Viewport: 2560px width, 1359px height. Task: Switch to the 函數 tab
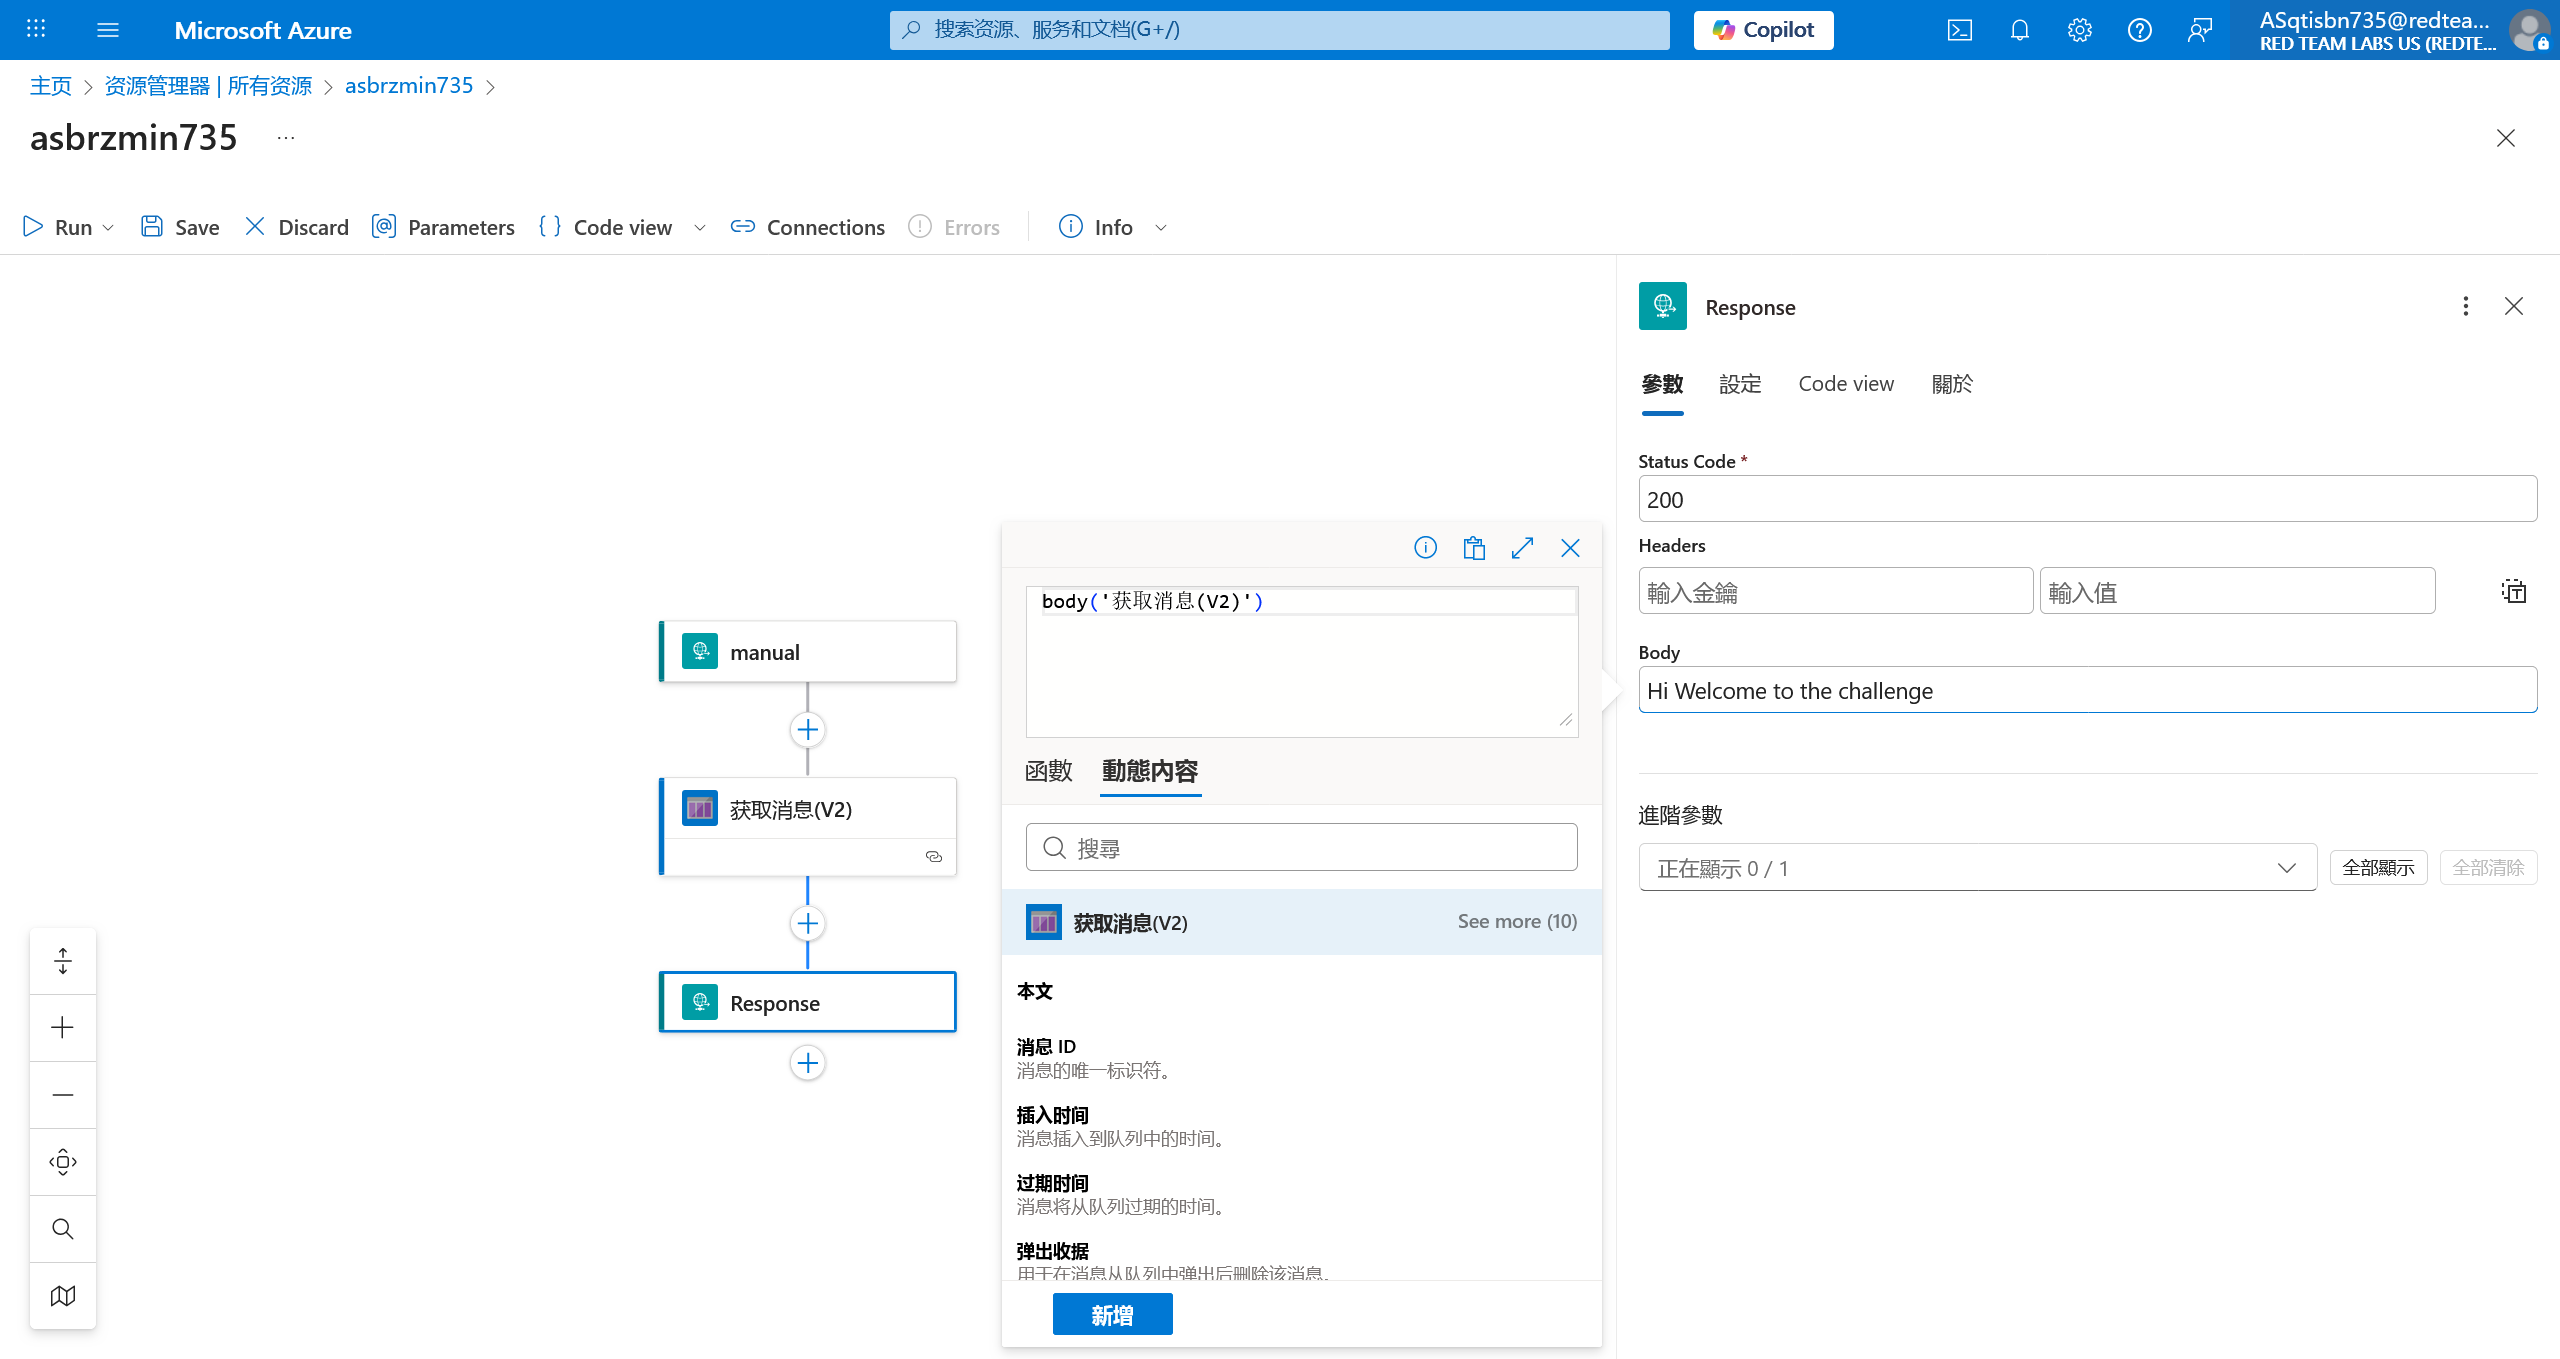coord(1048,771)
